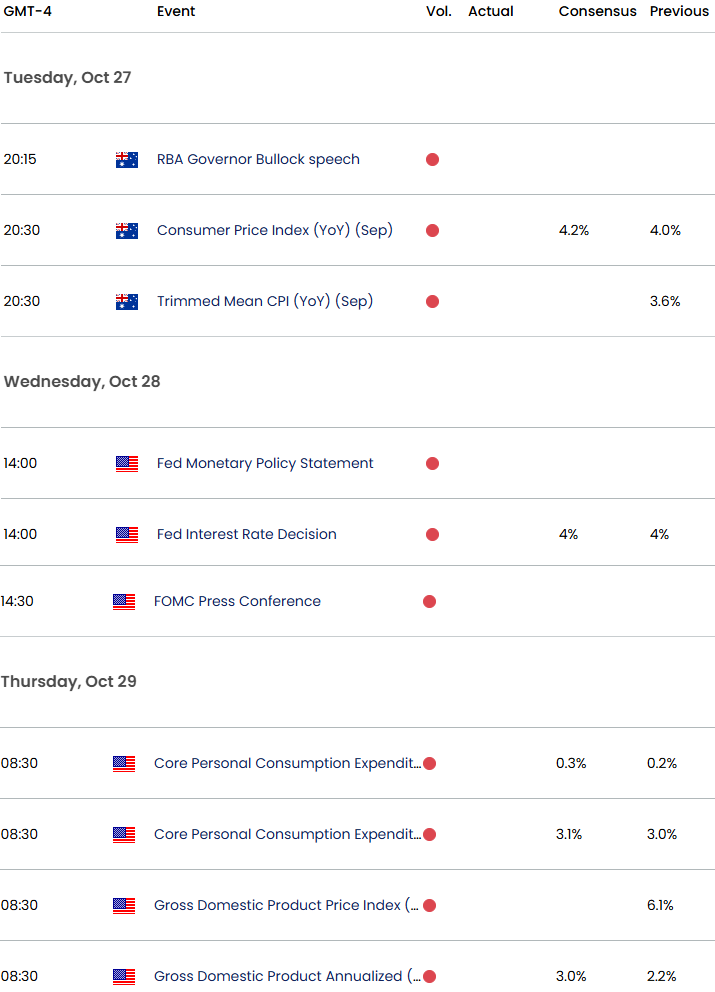Click red volatility dot for Consumer Price Index
The image size is (715, 992).
(x=433, y=230)
